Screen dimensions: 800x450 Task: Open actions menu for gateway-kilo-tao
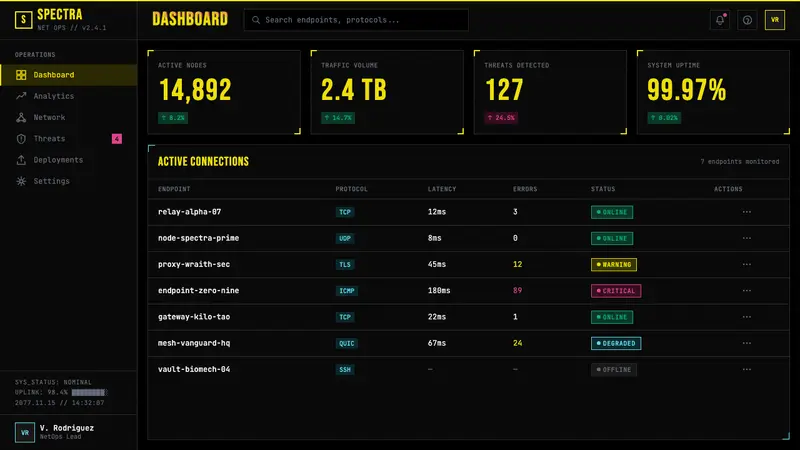(747, 317)
